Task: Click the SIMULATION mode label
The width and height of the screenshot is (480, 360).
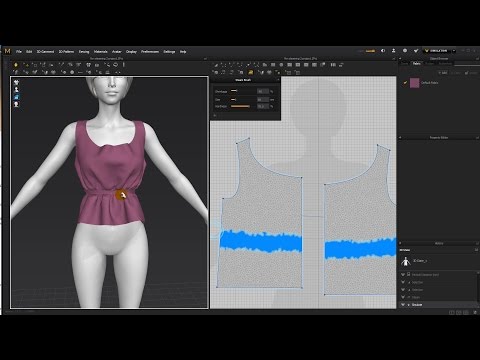Action: 438,51
